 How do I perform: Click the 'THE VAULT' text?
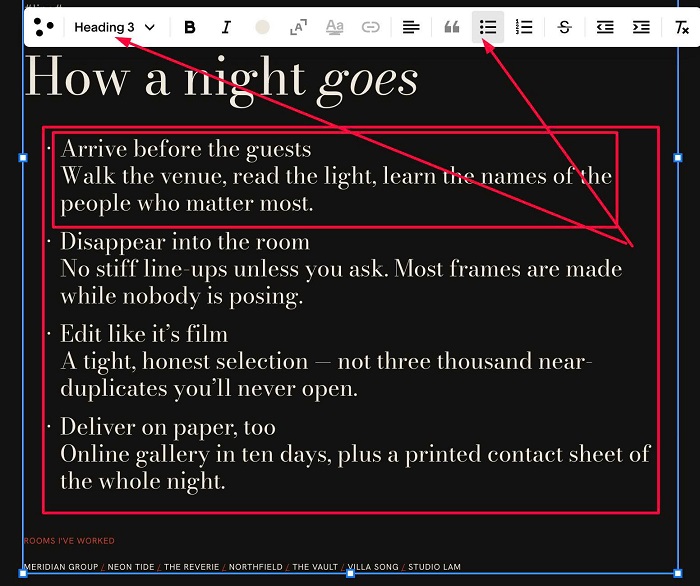315,567
